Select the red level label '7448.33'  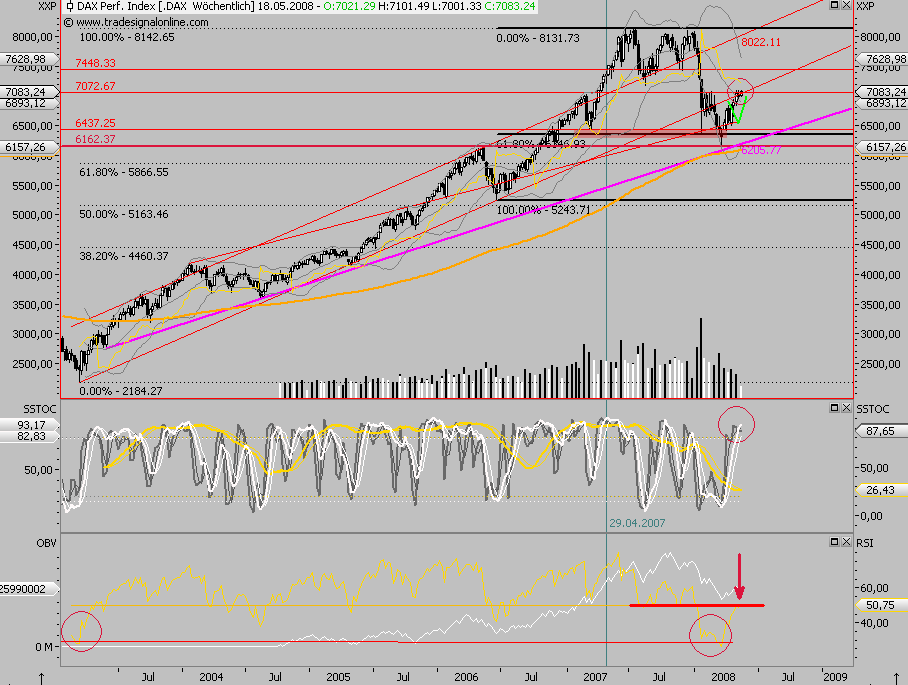click(96, 63)
